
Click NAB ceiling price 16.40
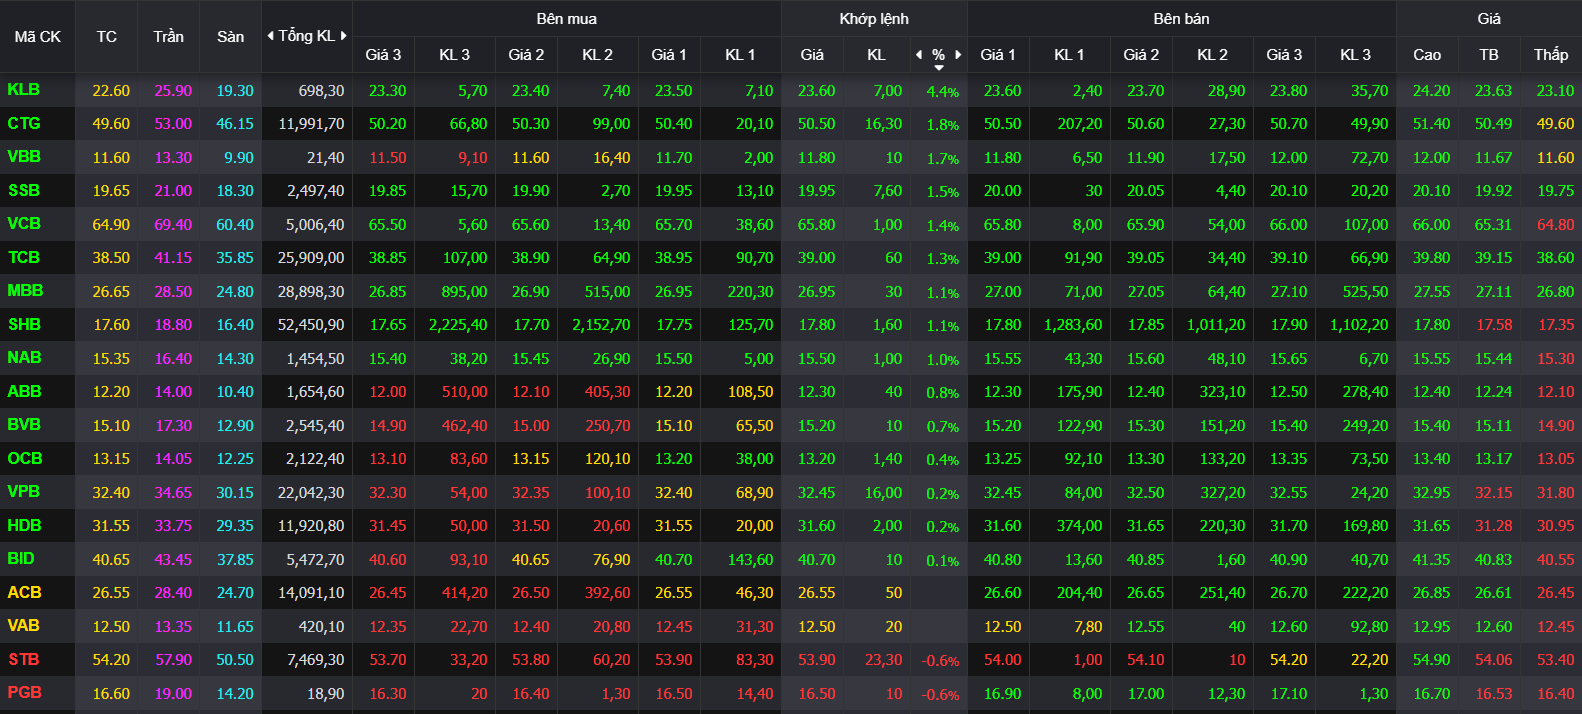(x=173, y=359)
